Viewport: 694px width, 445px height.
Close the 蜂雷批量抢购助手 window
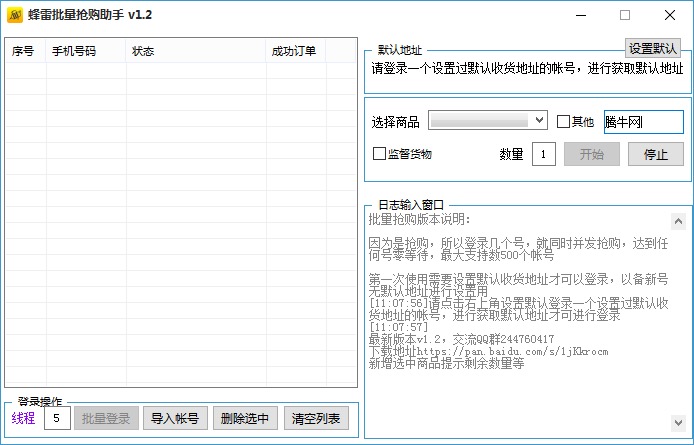[670, 15]
